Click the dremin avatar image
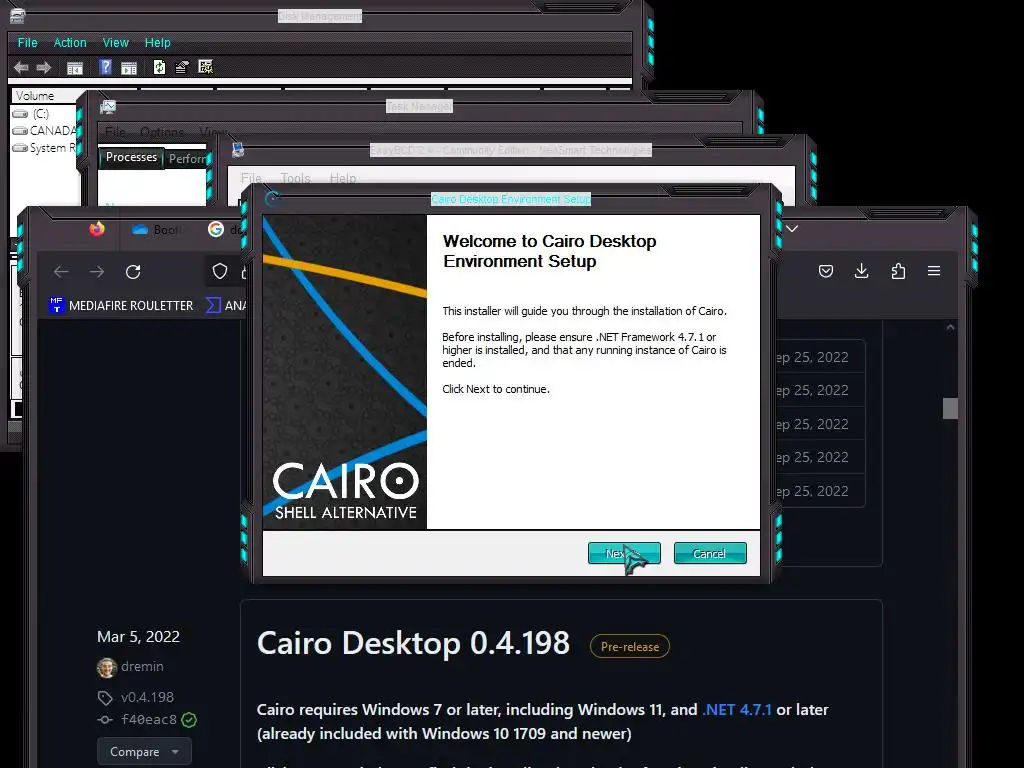1024x768 pixels. [106, 667]
